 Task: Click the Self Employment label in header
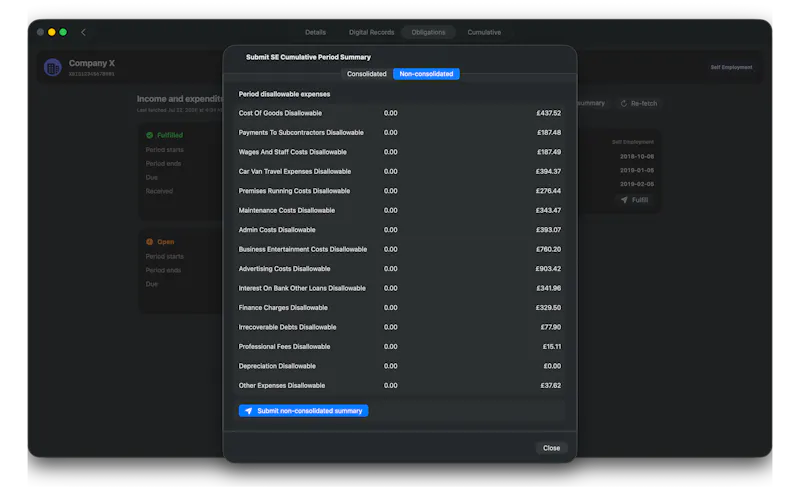point(731,67)
